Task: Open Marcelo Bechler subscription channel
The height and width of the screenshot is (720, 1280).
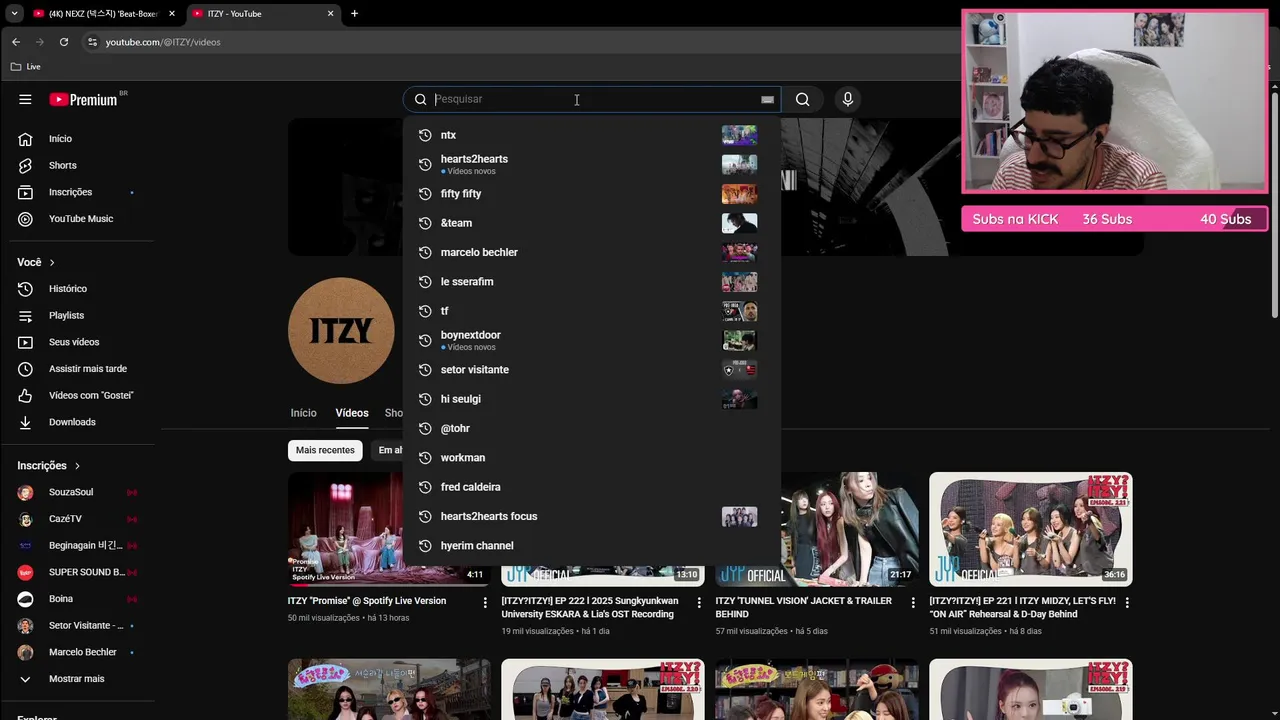Action: click(82, 652)
